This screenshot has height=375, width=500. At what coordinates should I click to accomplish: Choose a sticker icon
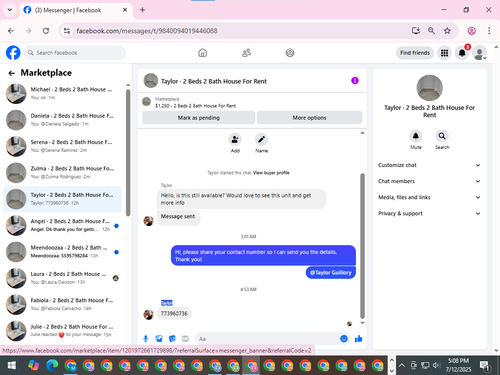tap(172, 339)
